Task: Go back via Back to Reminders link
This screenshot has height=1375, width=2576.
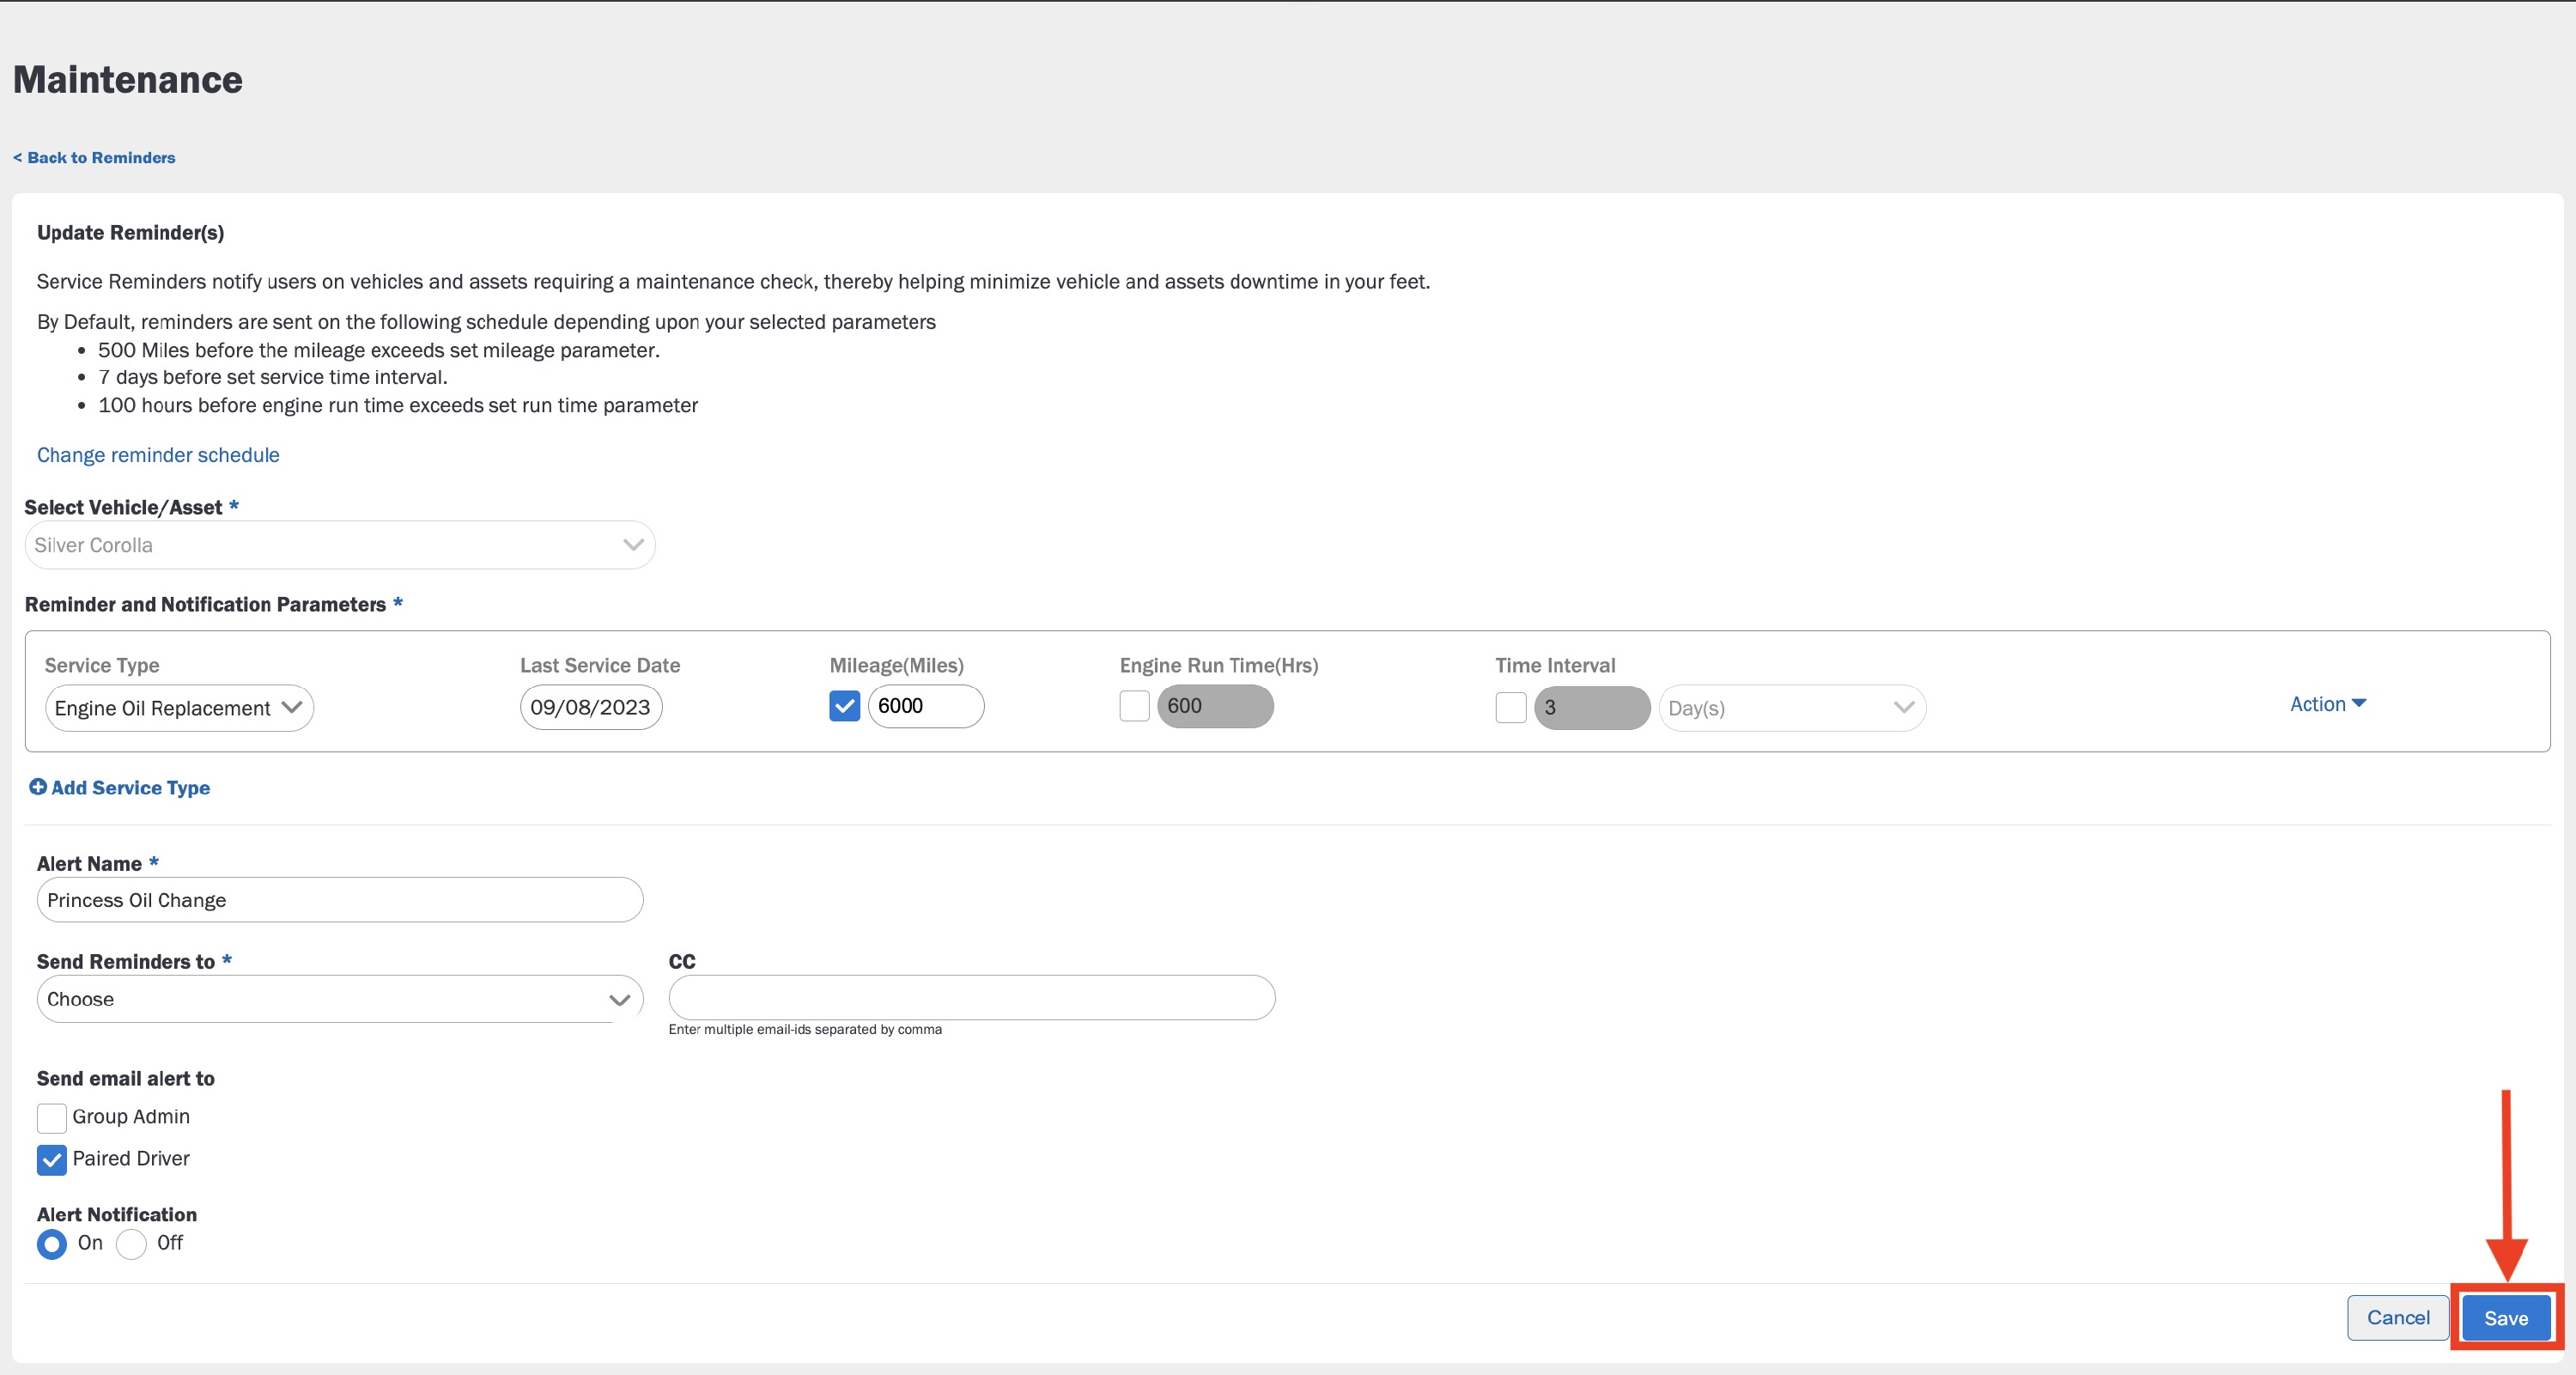Action: pyautogui.click(x=94, y=158)
